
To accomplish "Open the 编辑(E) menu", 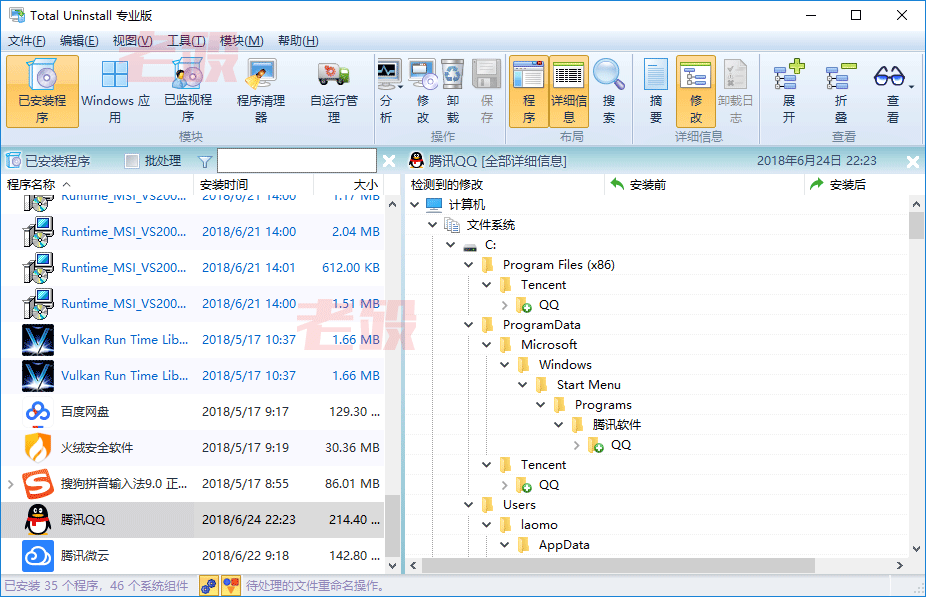I will pyautogui.click(x=79, y=41).
